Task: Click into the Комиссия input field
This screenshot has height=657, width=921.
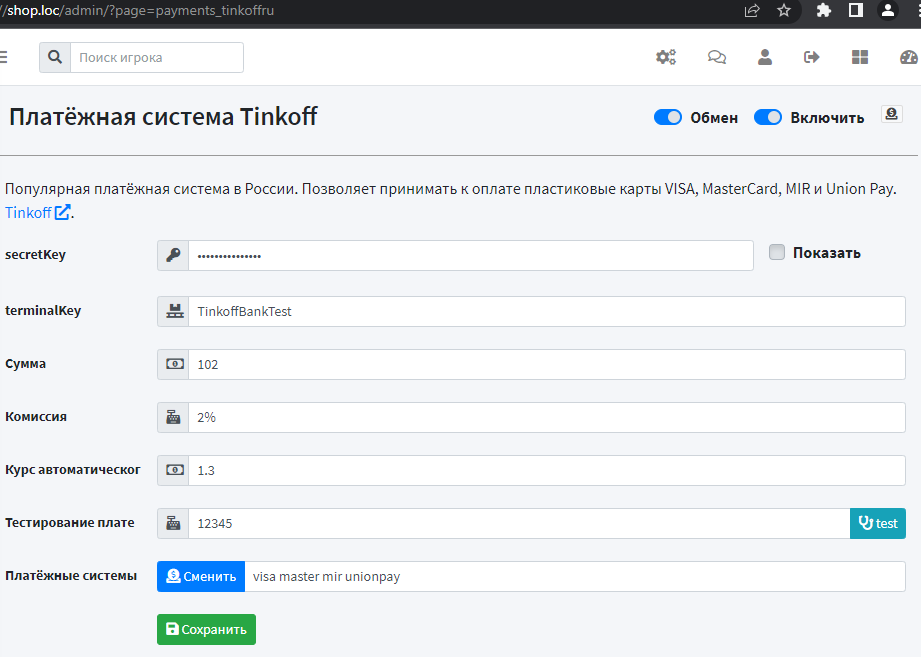Action: [546, 417]
